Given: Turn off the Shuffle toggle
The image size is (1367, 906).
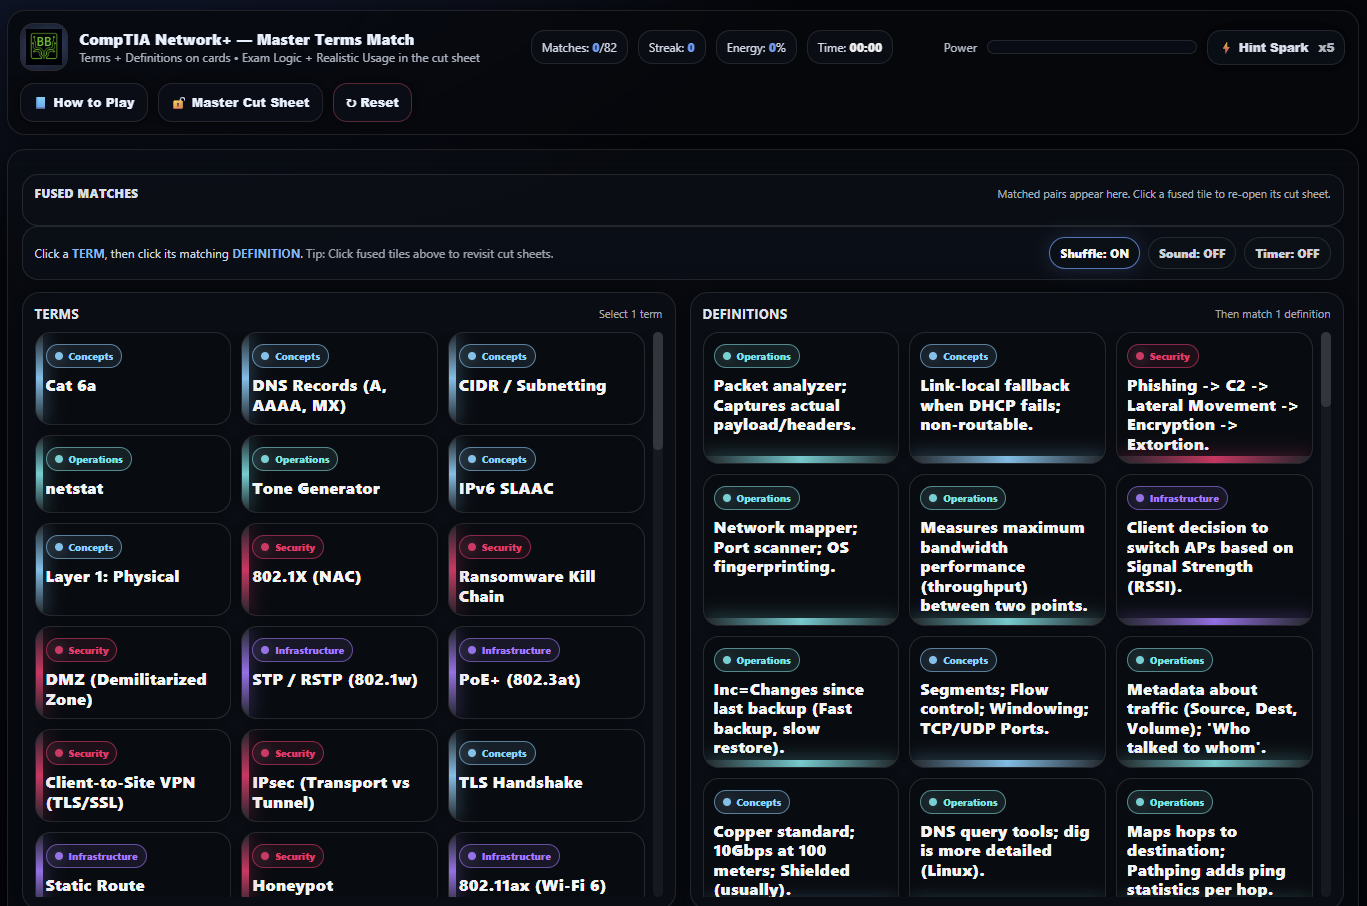Looking at the screenshot, I should (1094, 254).
